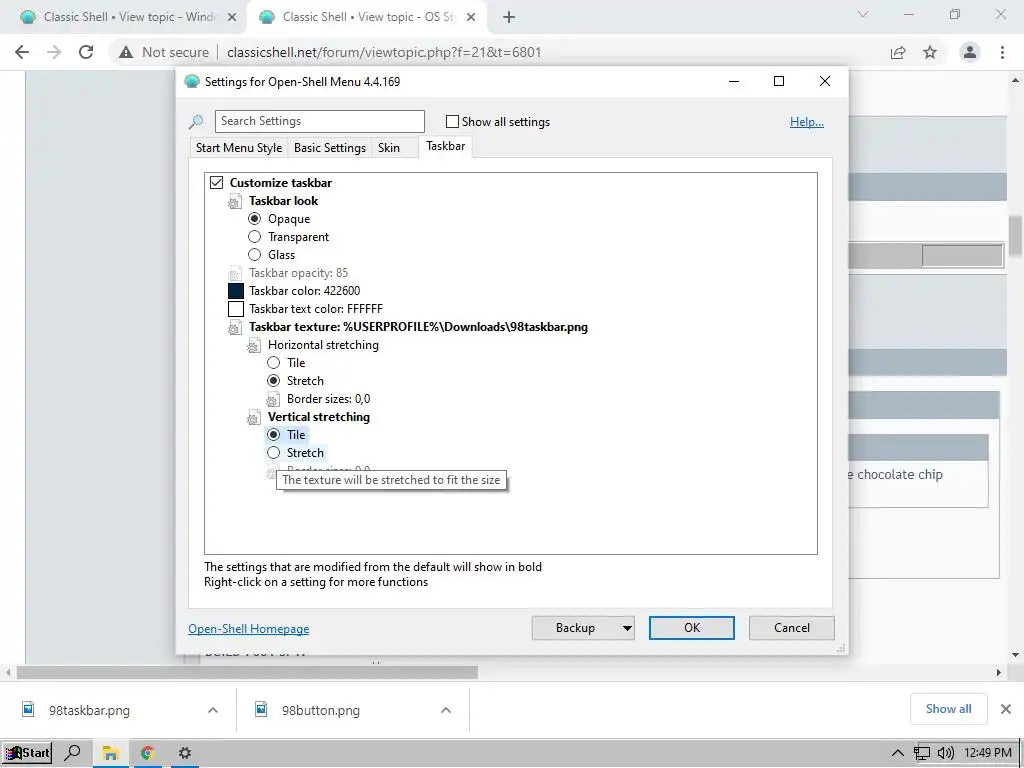
Task: Click the volume speaker icon in system tray
Action: point(945,753)
